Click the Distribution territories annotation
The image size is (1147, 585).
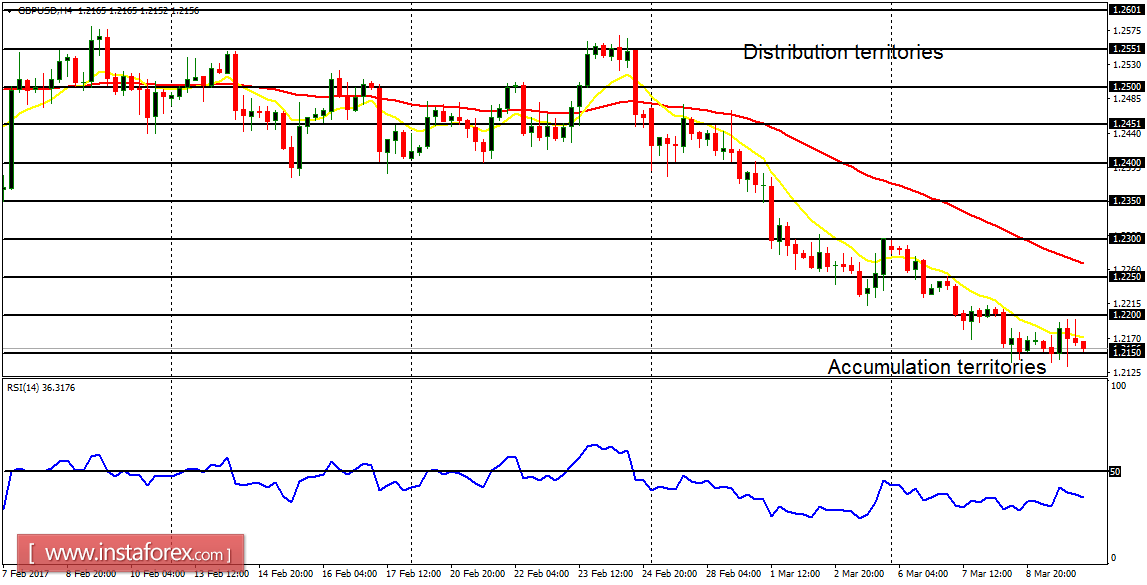click(841, 51)
